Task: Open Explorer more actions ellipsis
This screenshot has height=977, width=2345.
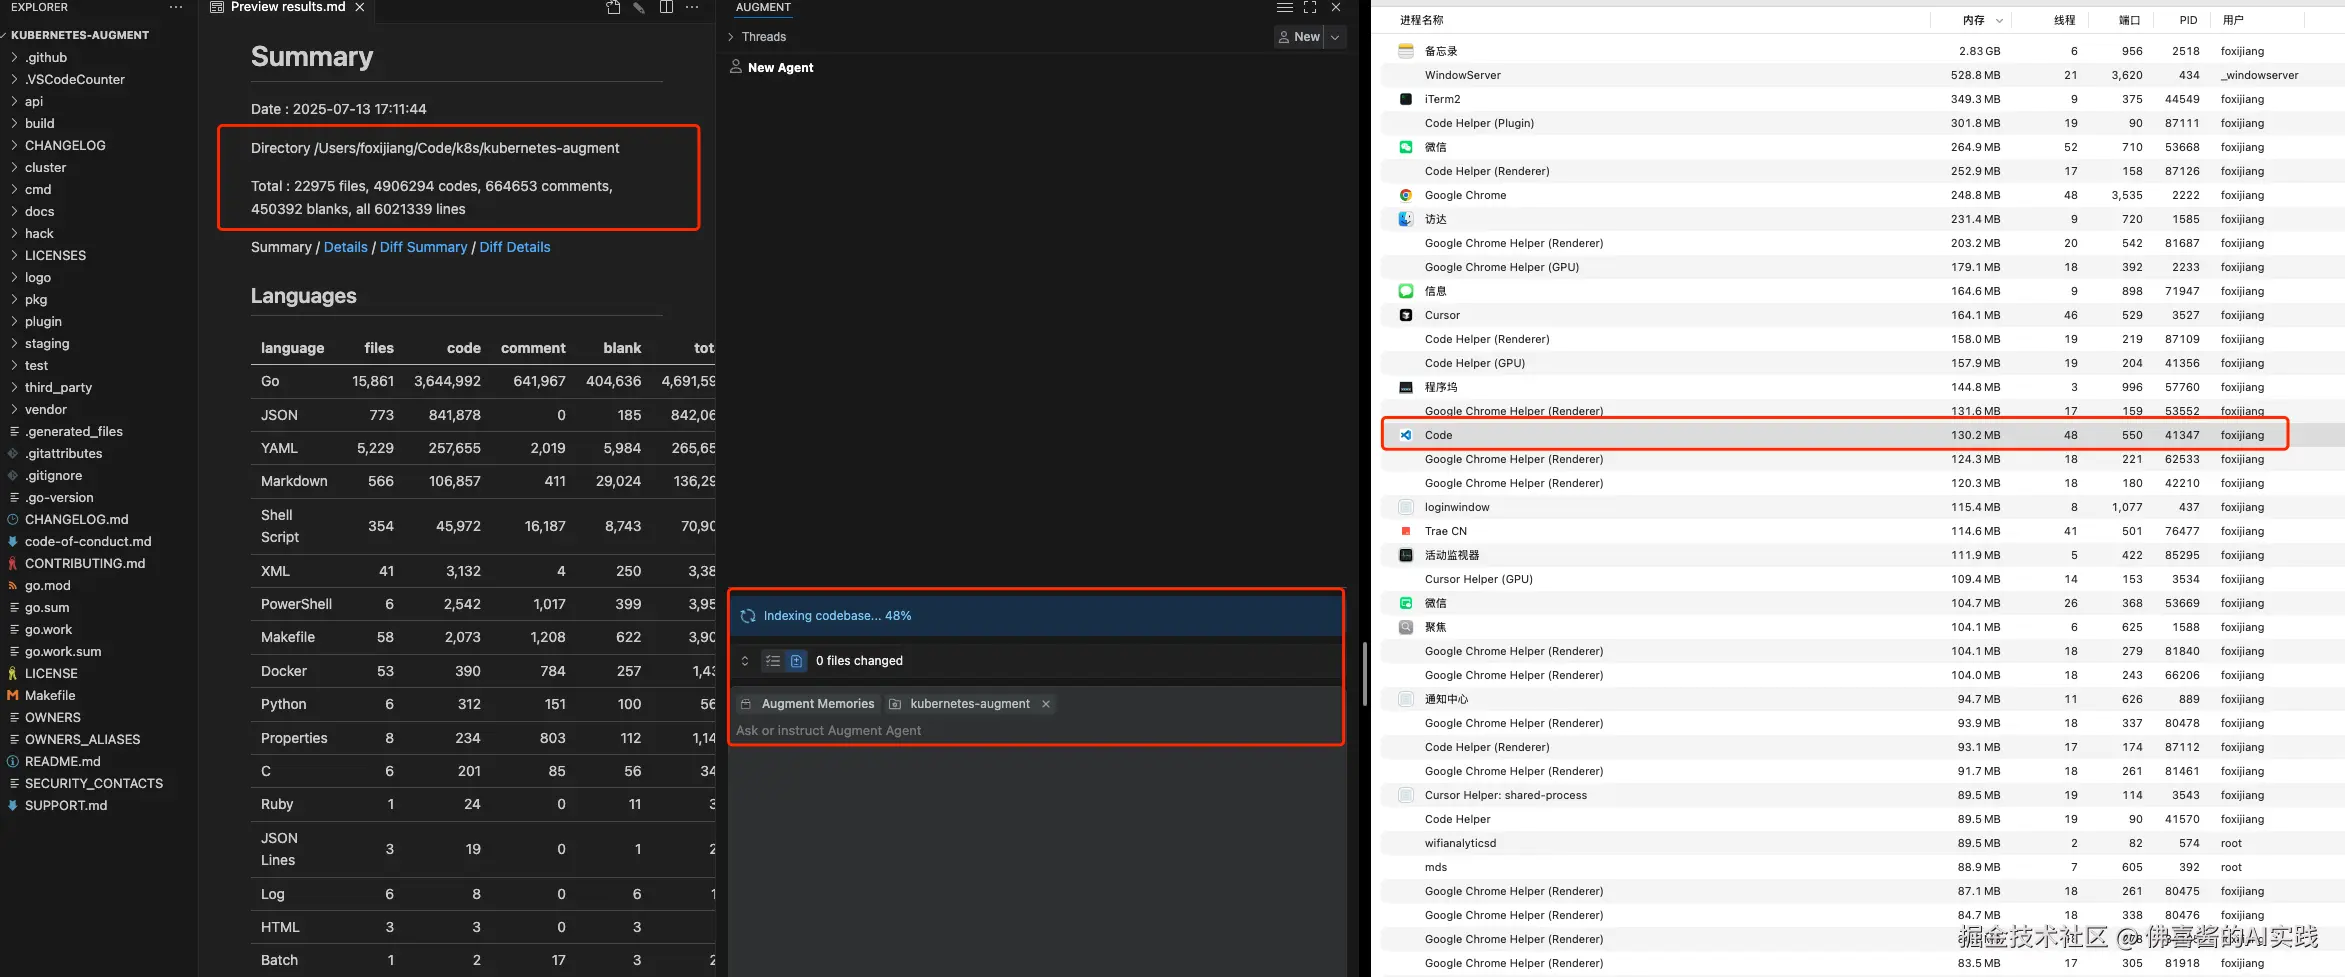Action: (x=176, y=7)
